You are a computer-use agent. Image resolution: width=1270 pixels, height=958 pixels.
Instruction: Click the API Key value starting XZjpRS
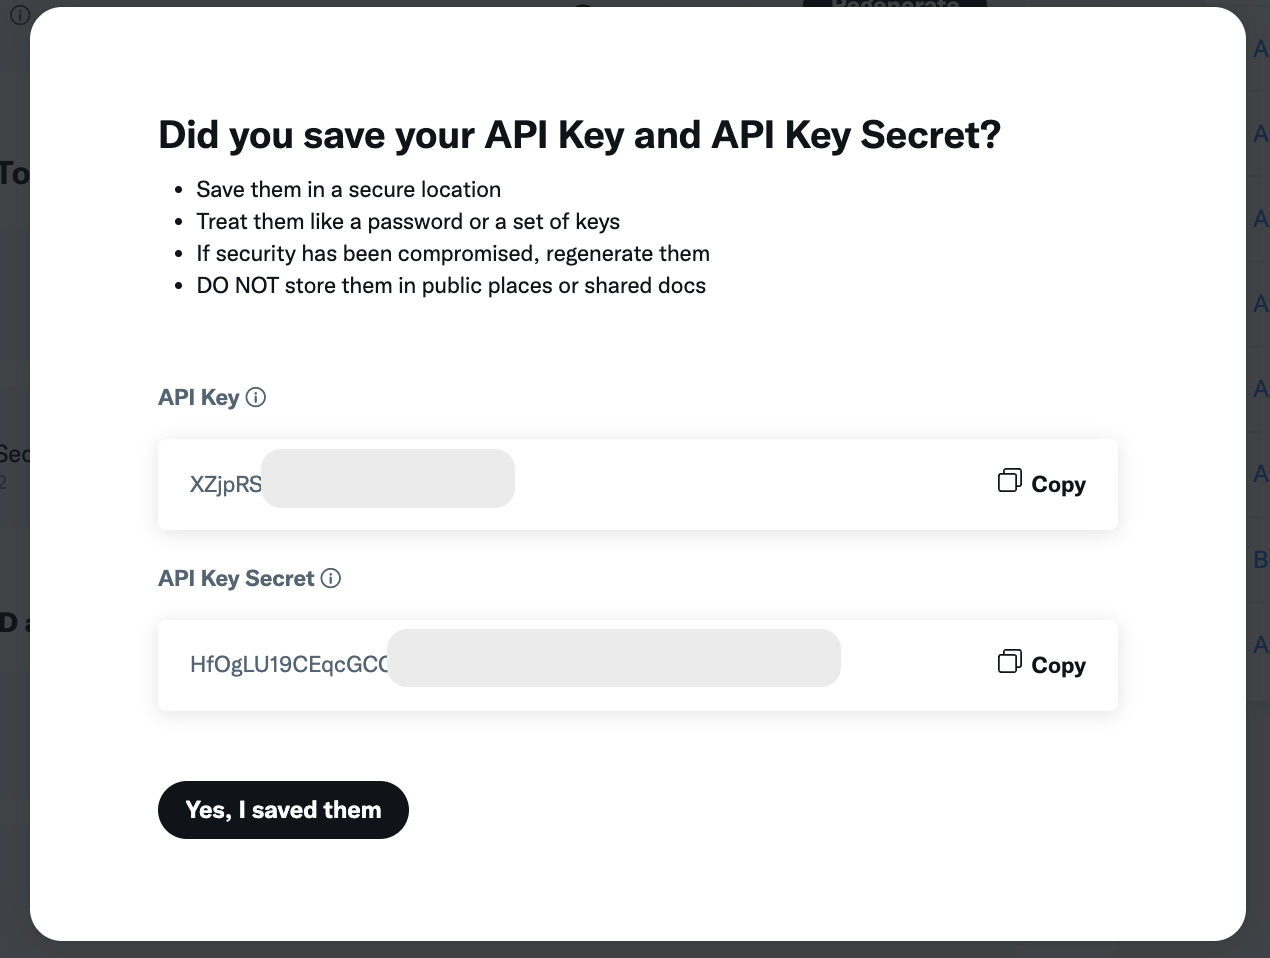click(226, 485)
